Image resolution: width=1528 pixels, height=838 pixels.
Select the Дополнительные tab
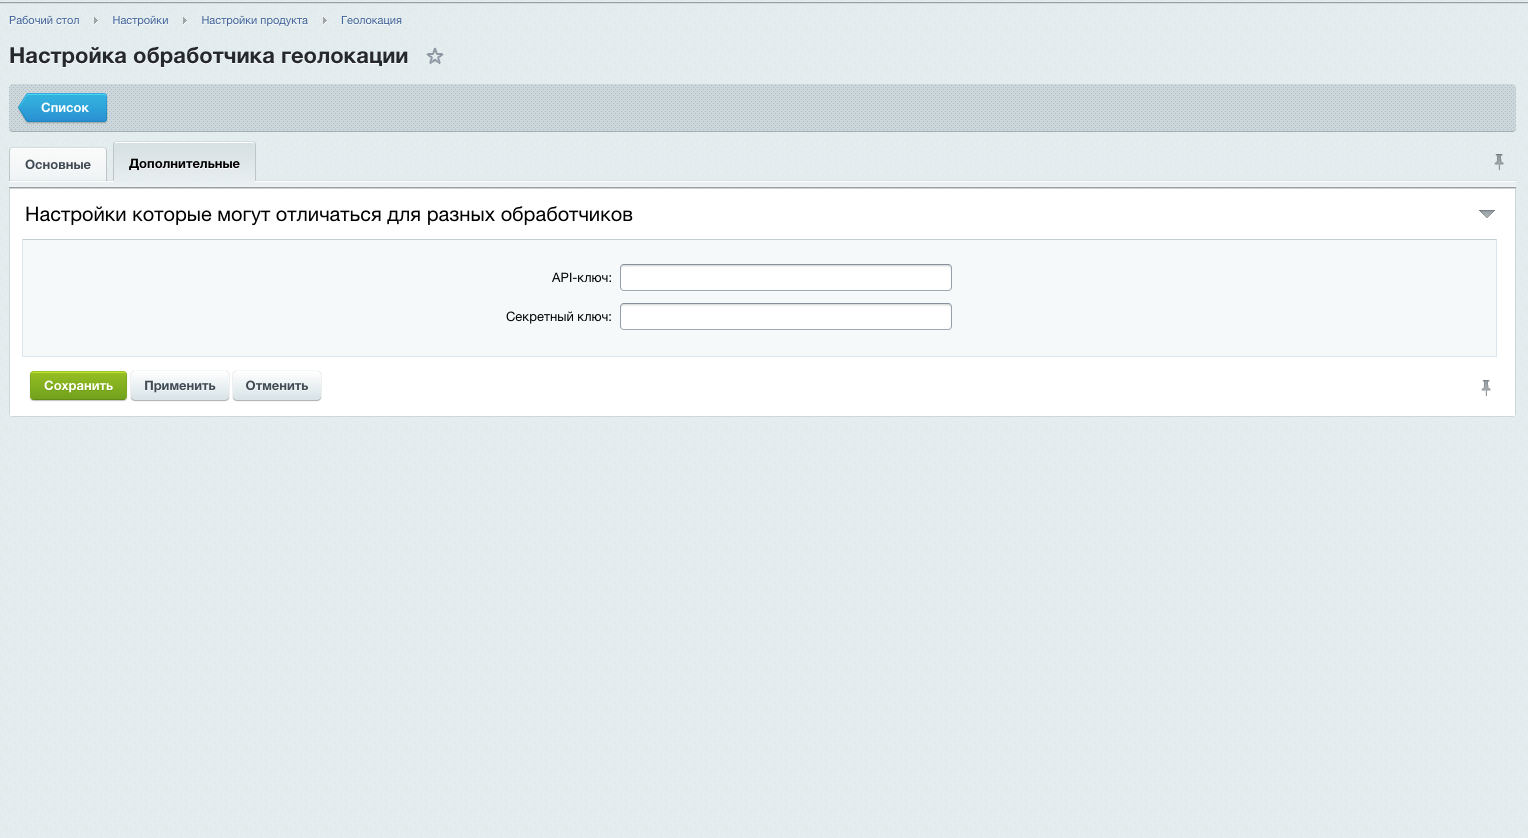click(x=184, y=163)
